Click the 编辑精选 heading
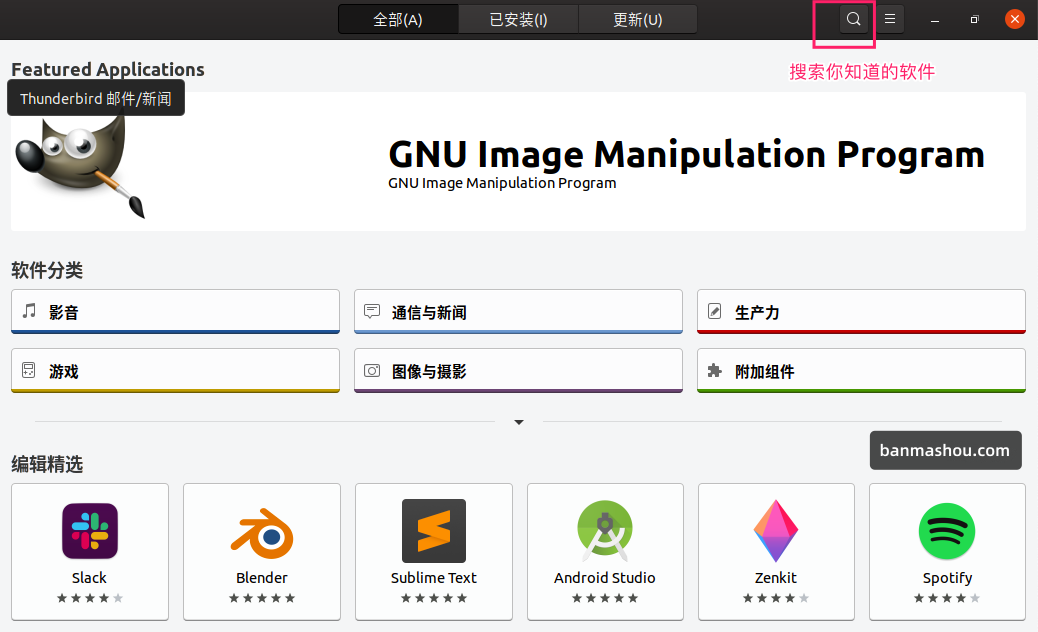 (x=47, y=465)
